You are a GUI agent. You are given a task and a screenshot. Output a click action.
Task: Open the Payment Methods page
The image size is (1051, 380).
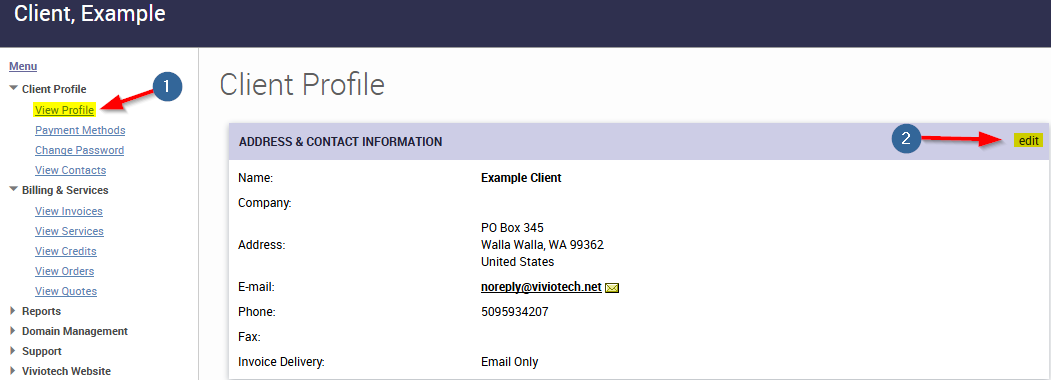pyautogui.click(x=80, y=130)
